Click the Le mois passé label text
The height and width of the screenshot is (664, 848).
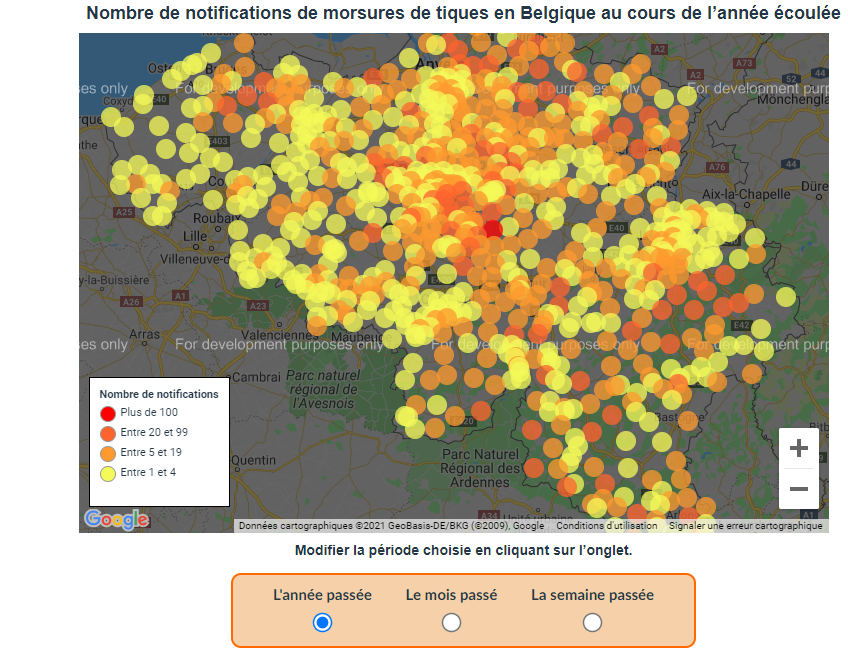coord(451,595)
